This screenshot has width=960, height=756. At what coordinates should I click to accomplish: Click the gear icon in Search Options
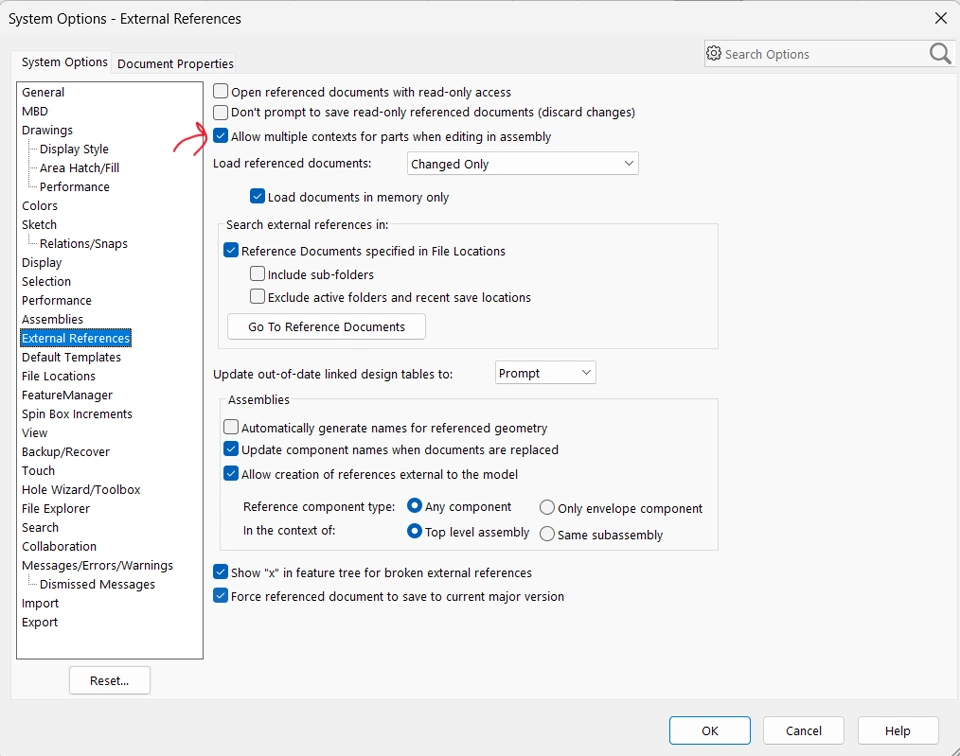(x=713, y=53)
